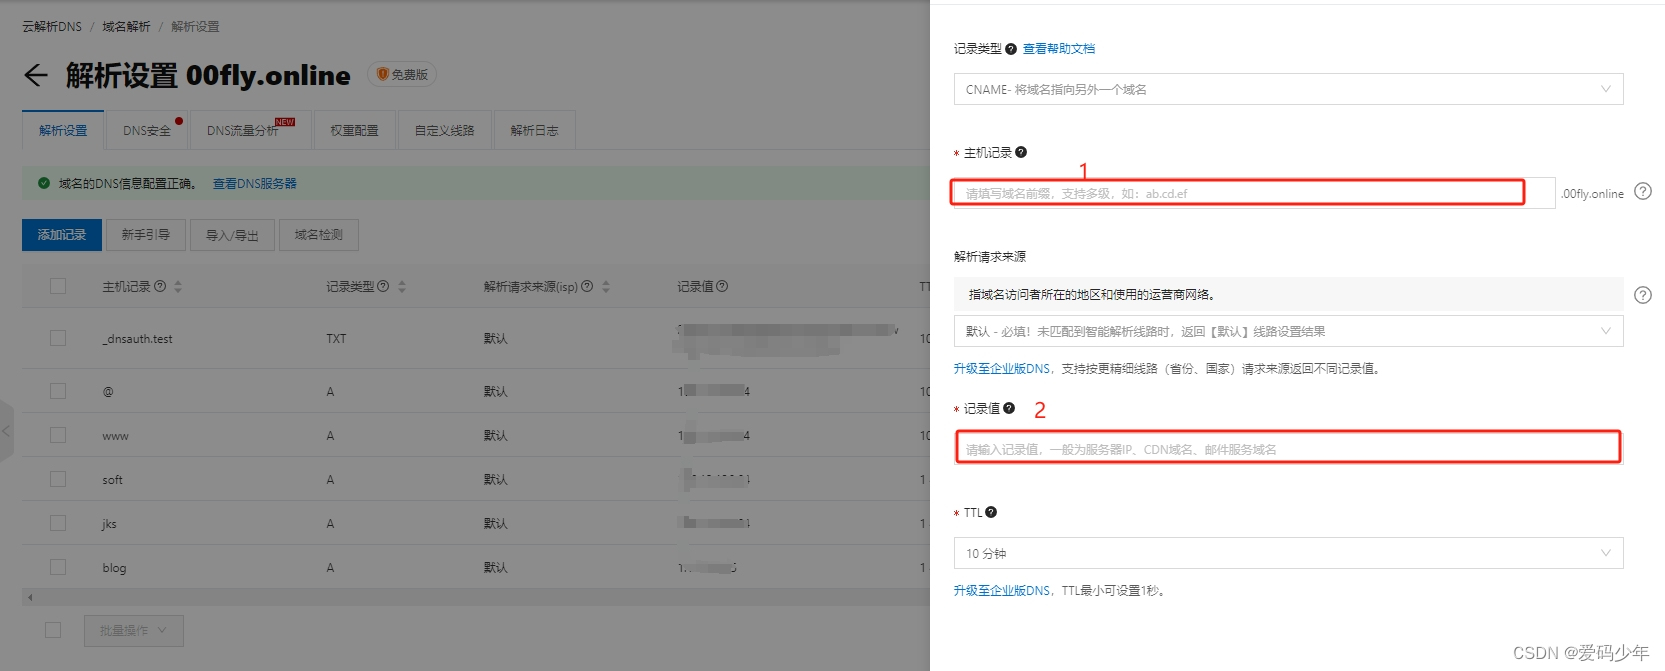Sort table by 主机记录 column arrows

pos(178,287)
